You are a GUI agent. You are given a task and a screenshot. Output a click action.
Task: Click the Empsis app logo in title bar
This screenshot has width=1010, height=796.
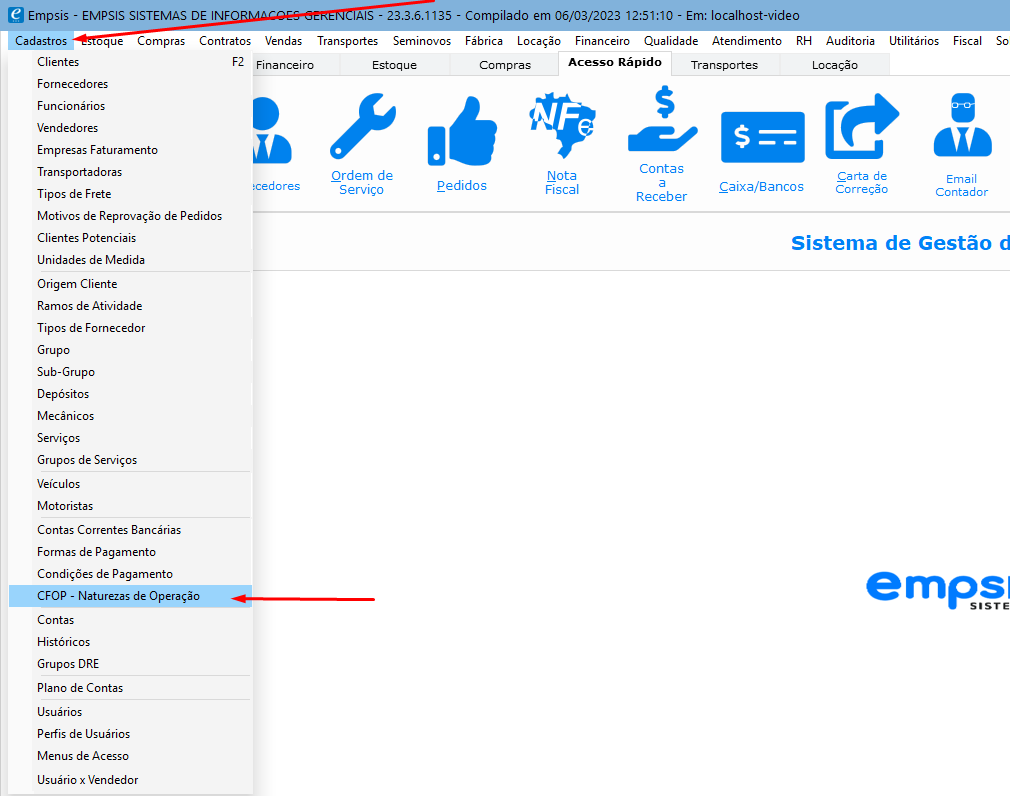pos(15,15)
